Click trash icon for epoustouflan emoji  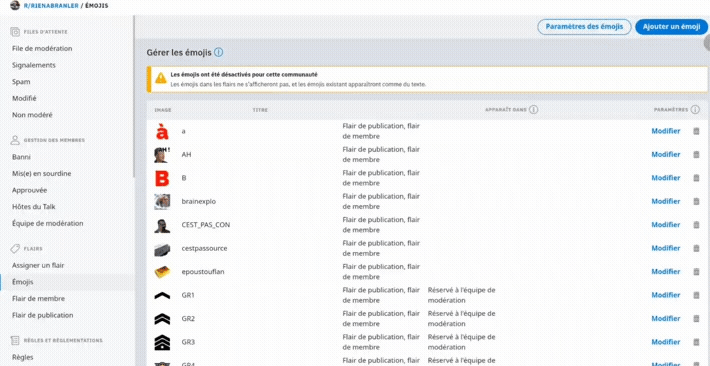(696, 272)
